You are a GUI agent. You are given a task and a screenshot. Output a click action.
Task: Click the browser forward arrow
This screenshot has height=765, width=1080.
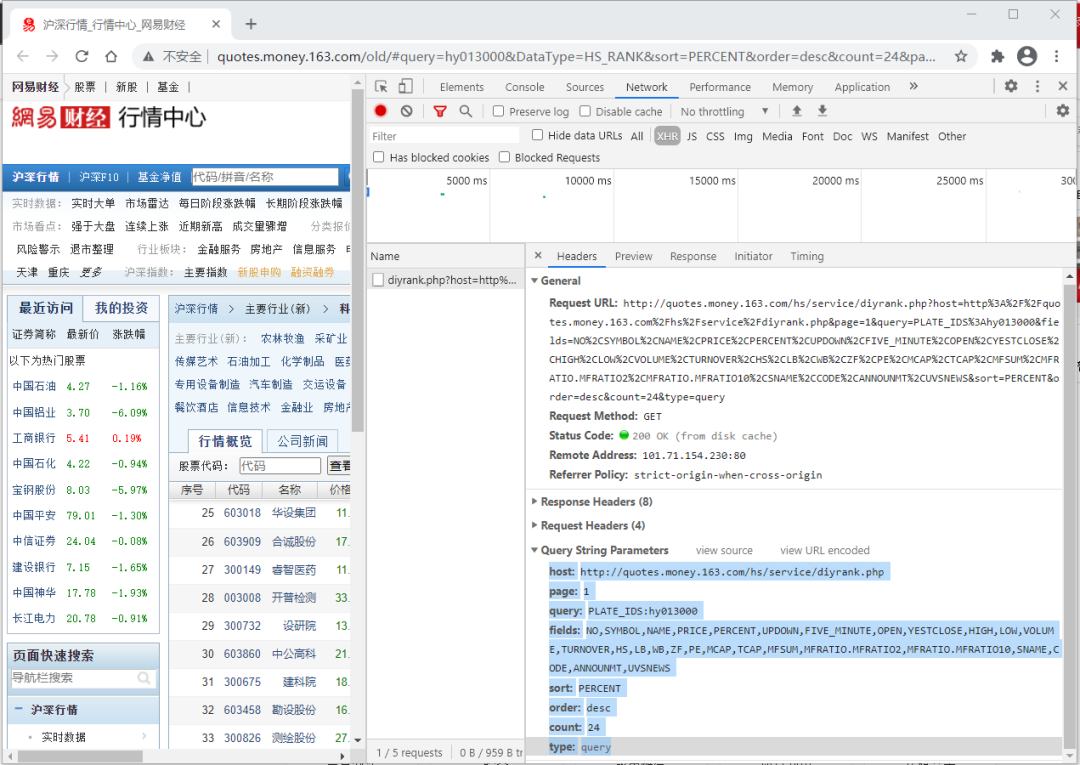point(52,56)
